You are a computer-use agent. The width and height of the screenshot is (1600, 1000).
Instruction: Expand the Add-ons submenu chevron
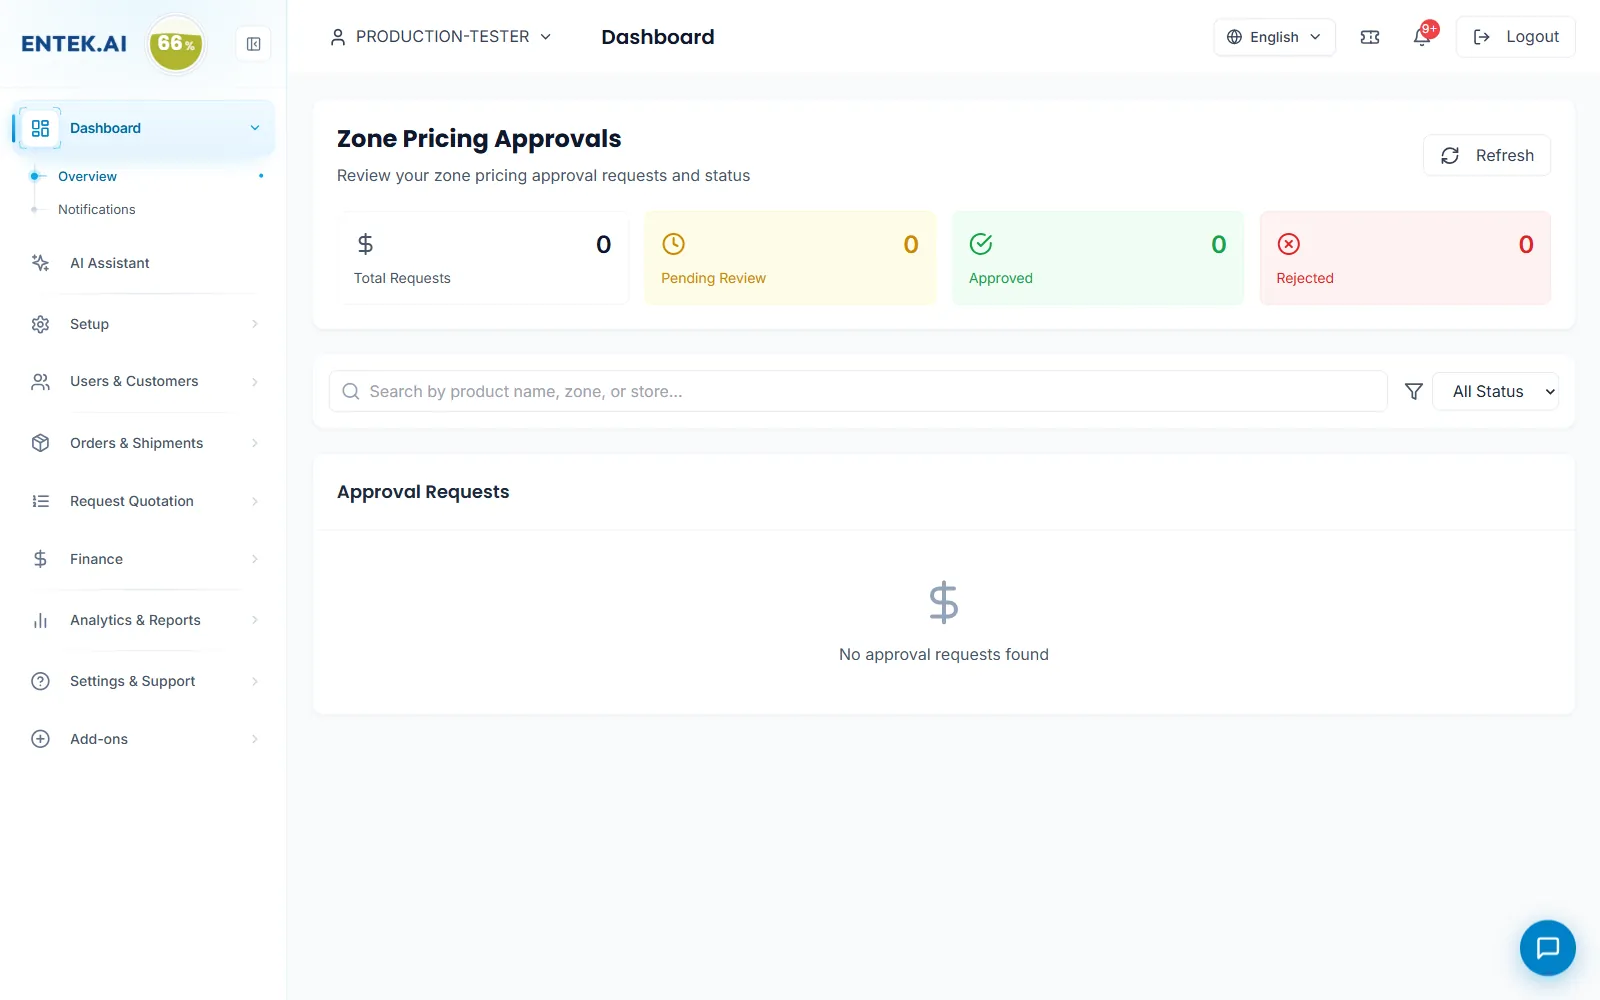click(255, 739)
